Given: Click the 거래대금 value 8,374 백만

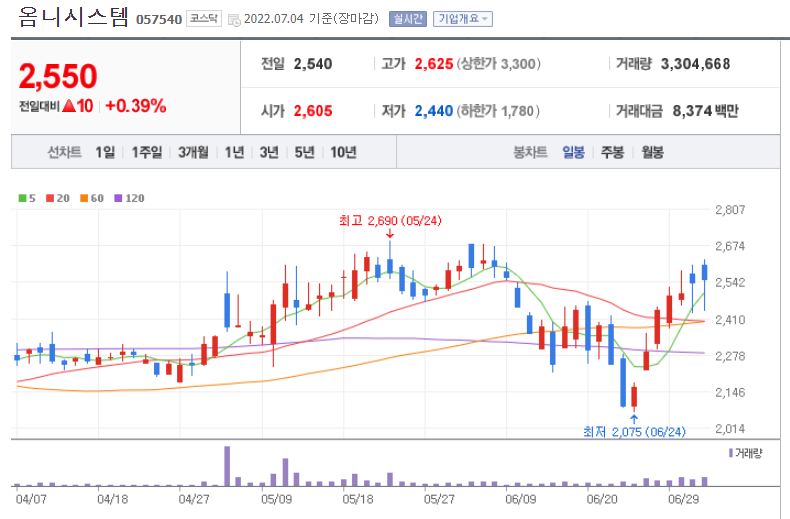Looking at the screenshot, I should 705,111.
